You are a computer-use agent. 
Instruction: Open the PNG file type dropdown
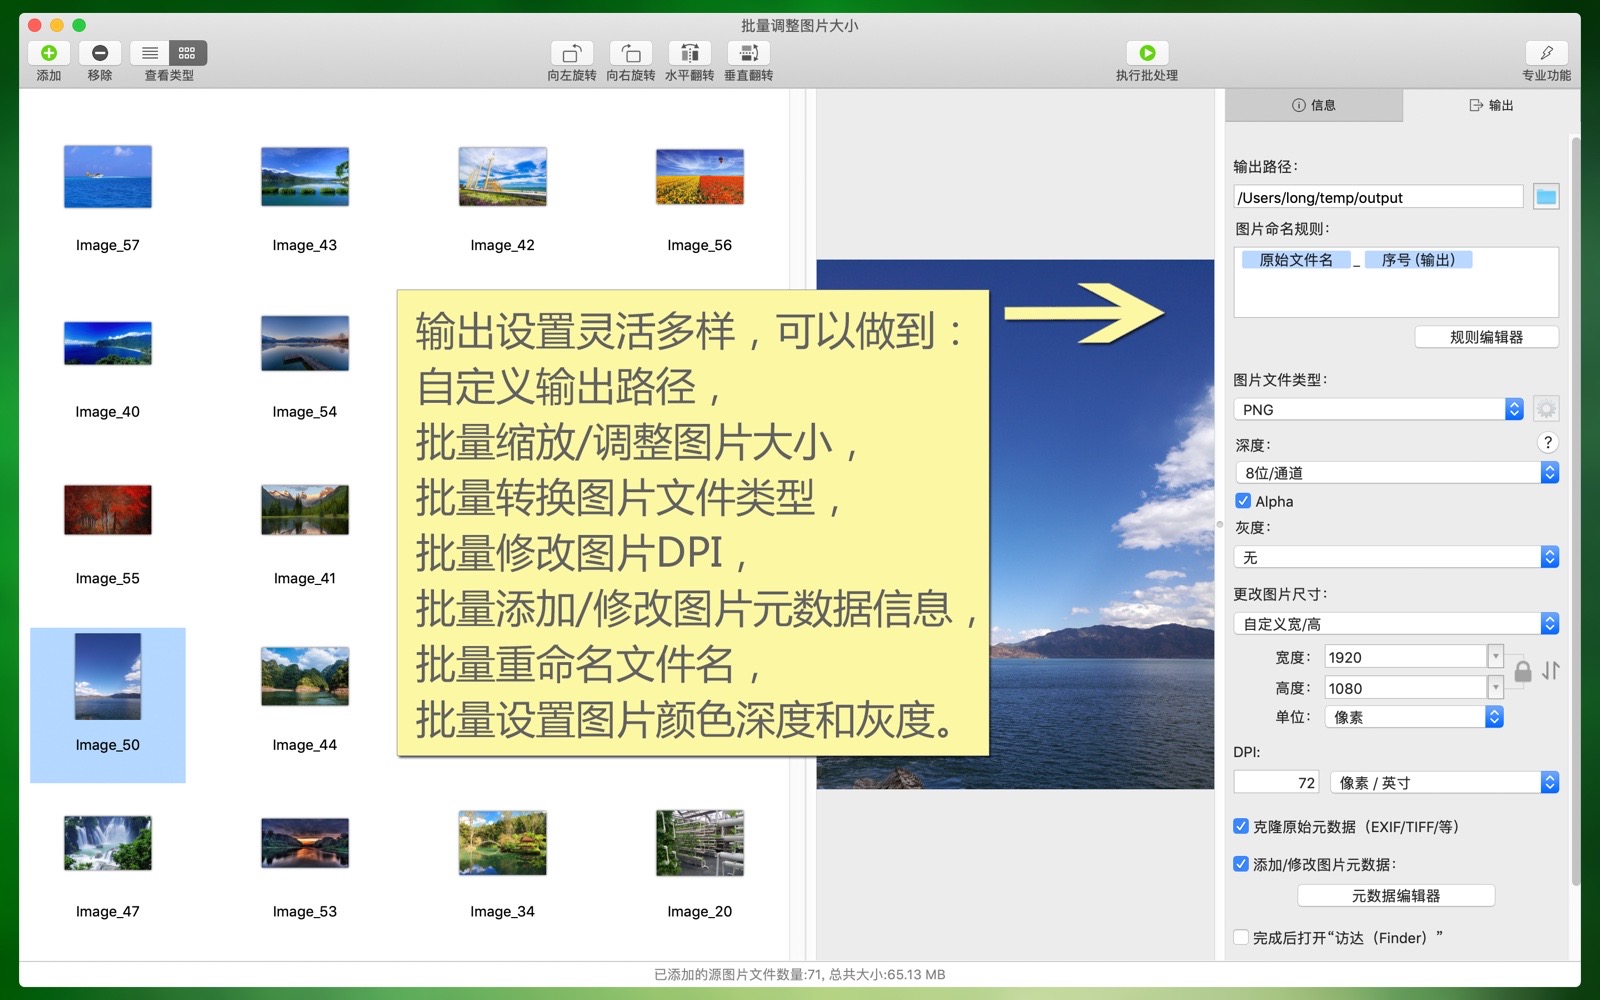coord(1378,409)
